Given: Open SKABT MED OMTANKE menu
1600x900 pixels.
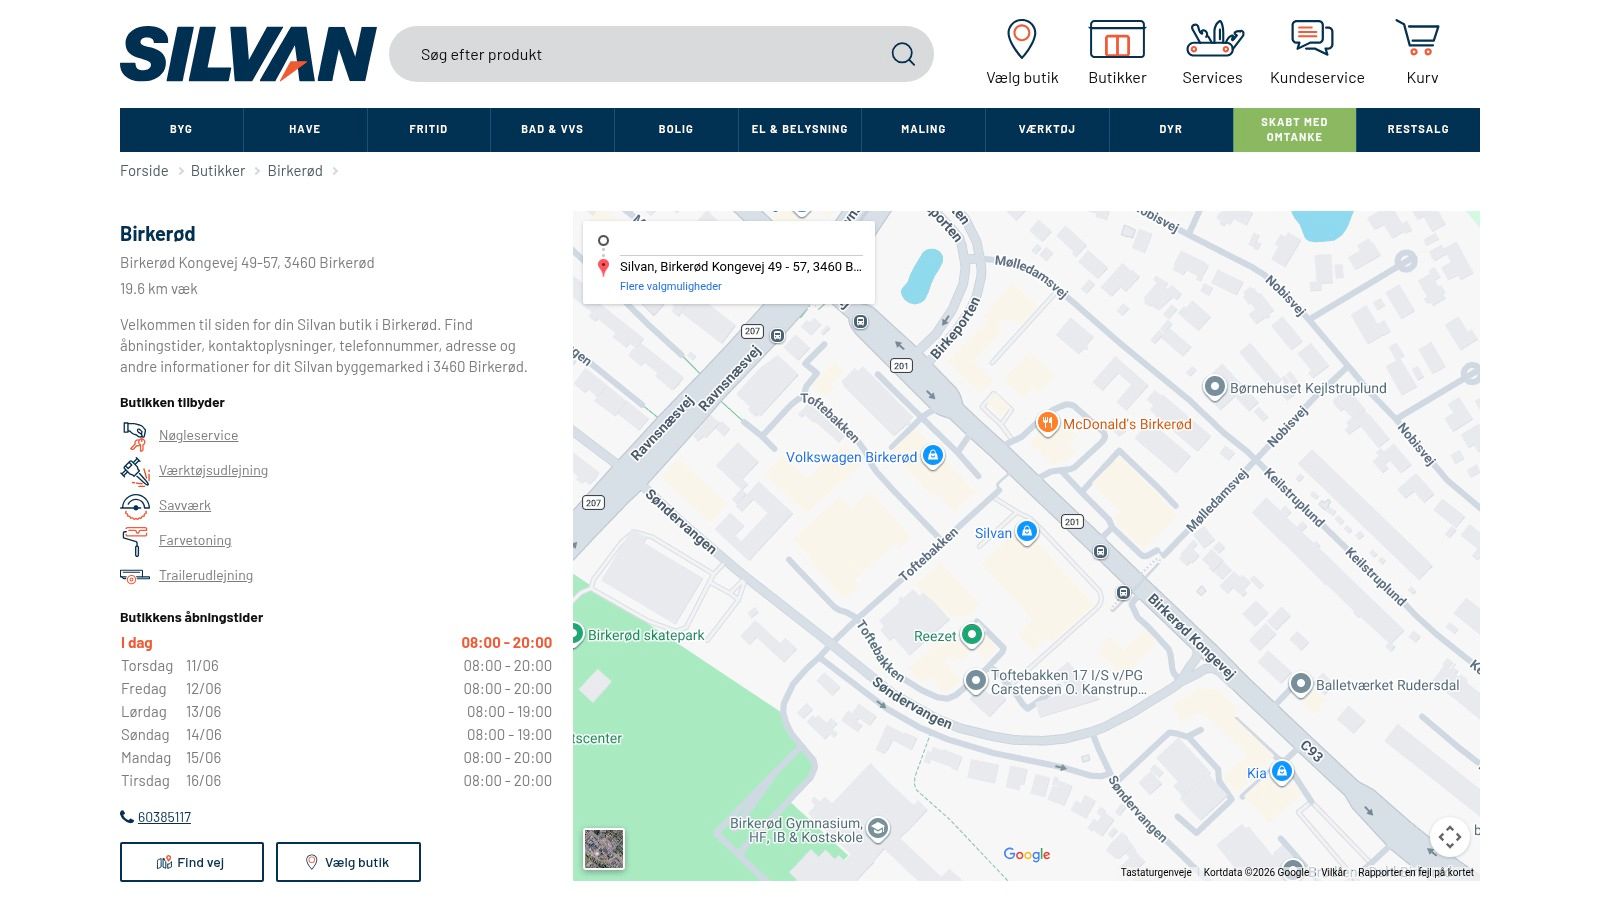Looking at the screenshot, I should [1295, 130].
